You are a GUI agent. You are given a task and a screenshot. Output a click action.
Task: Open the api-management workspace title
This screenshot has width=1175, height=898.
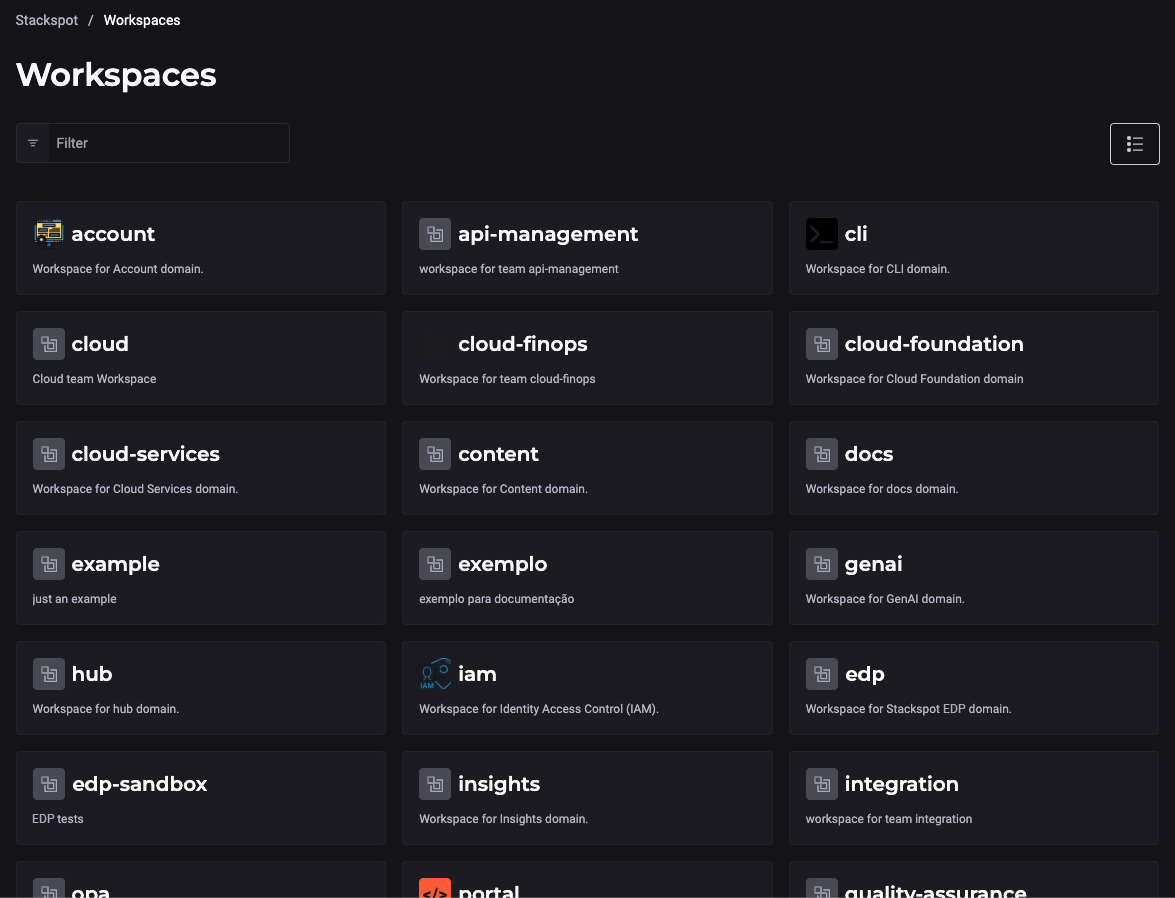[x=548, y=234]
